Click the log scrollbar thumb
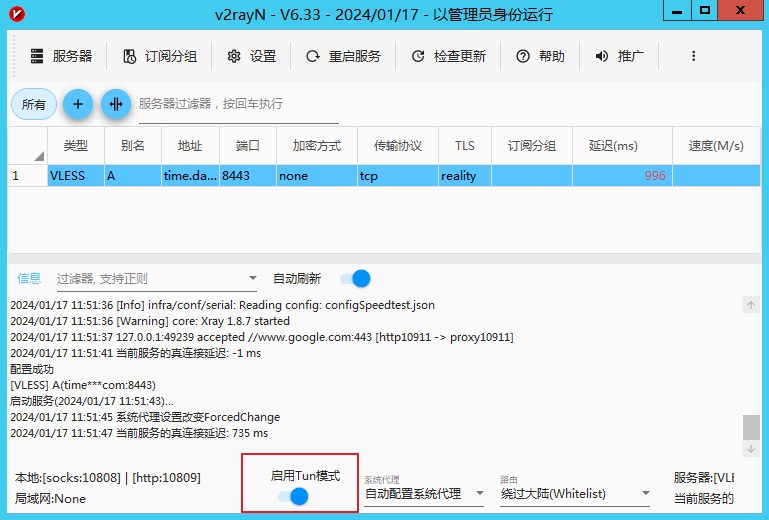The width and height of the screenshot is (769, 520). coord(751,427)
